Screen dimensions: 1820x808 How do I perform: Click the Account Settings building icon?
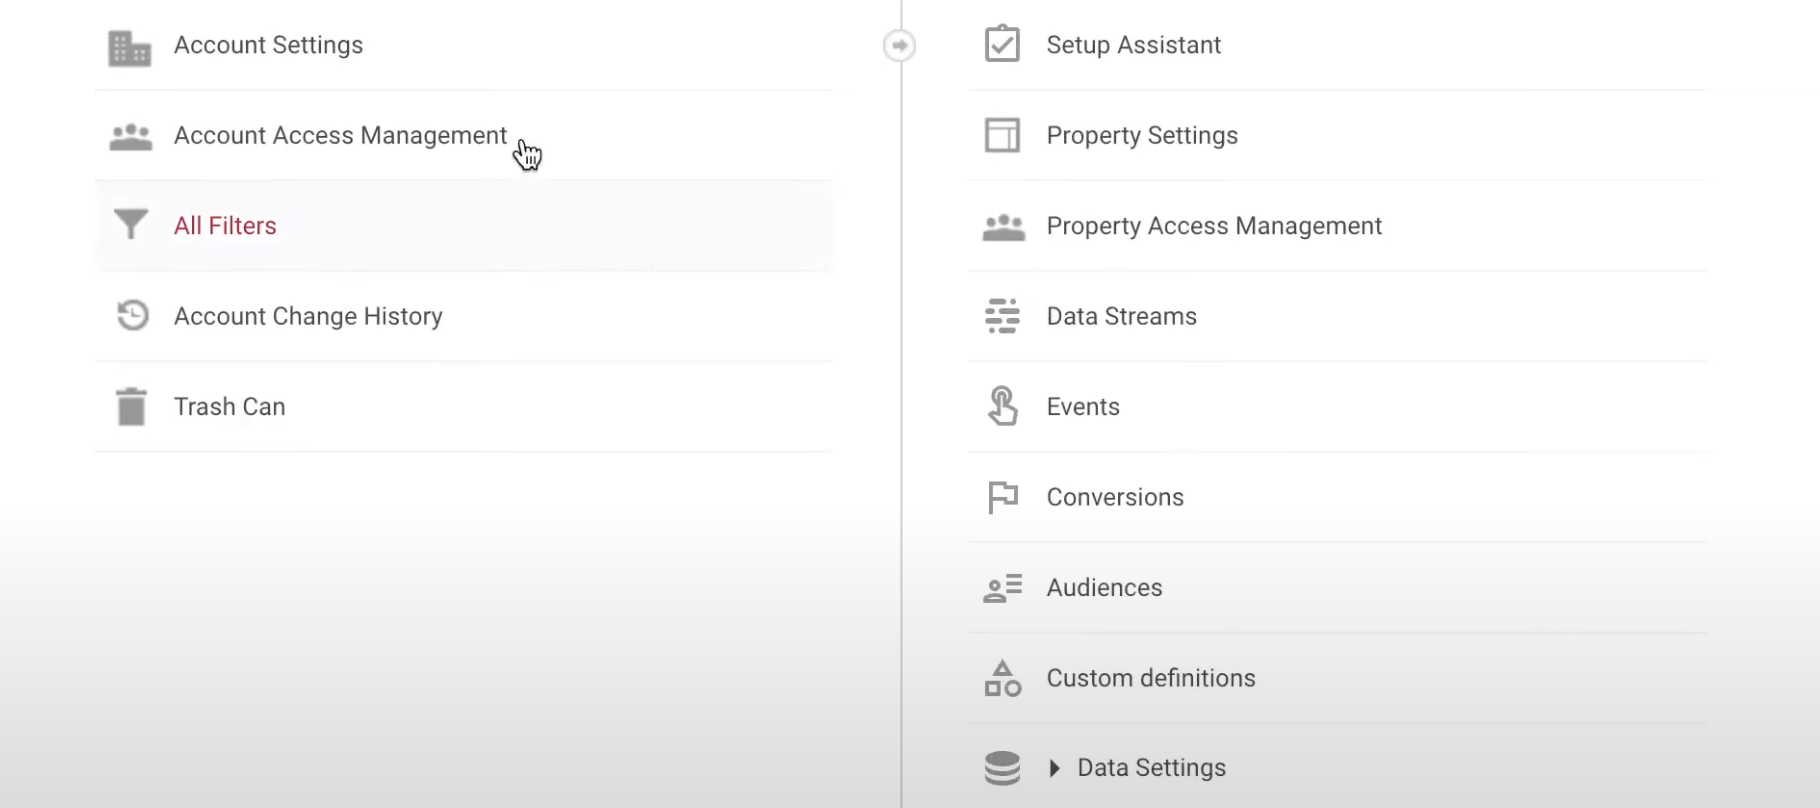click(x=129, y=47)
